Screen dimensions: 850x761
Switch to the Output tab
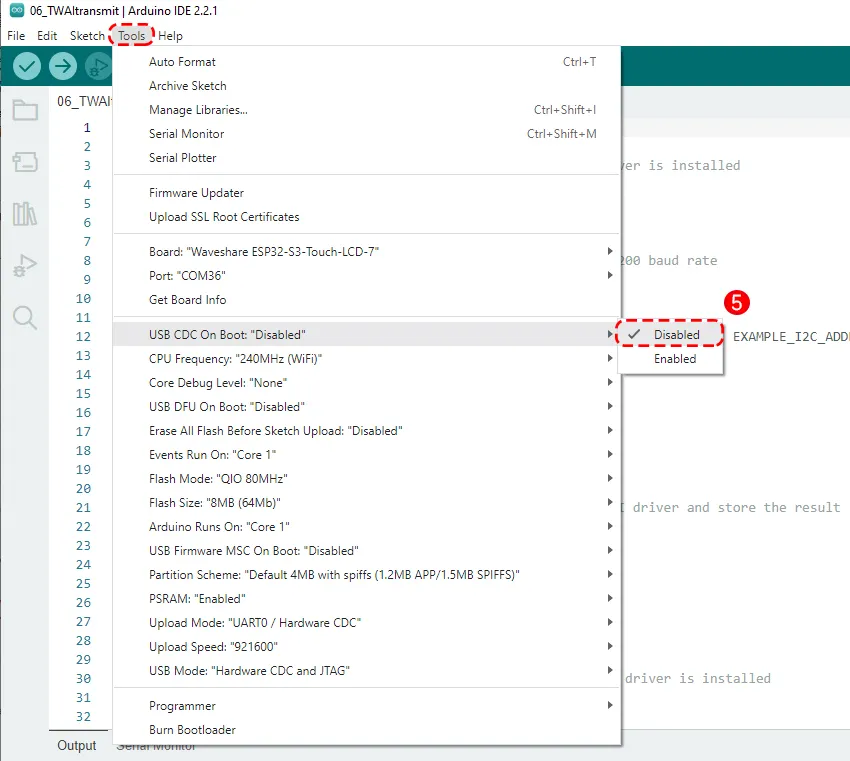[x=77, y=745]
